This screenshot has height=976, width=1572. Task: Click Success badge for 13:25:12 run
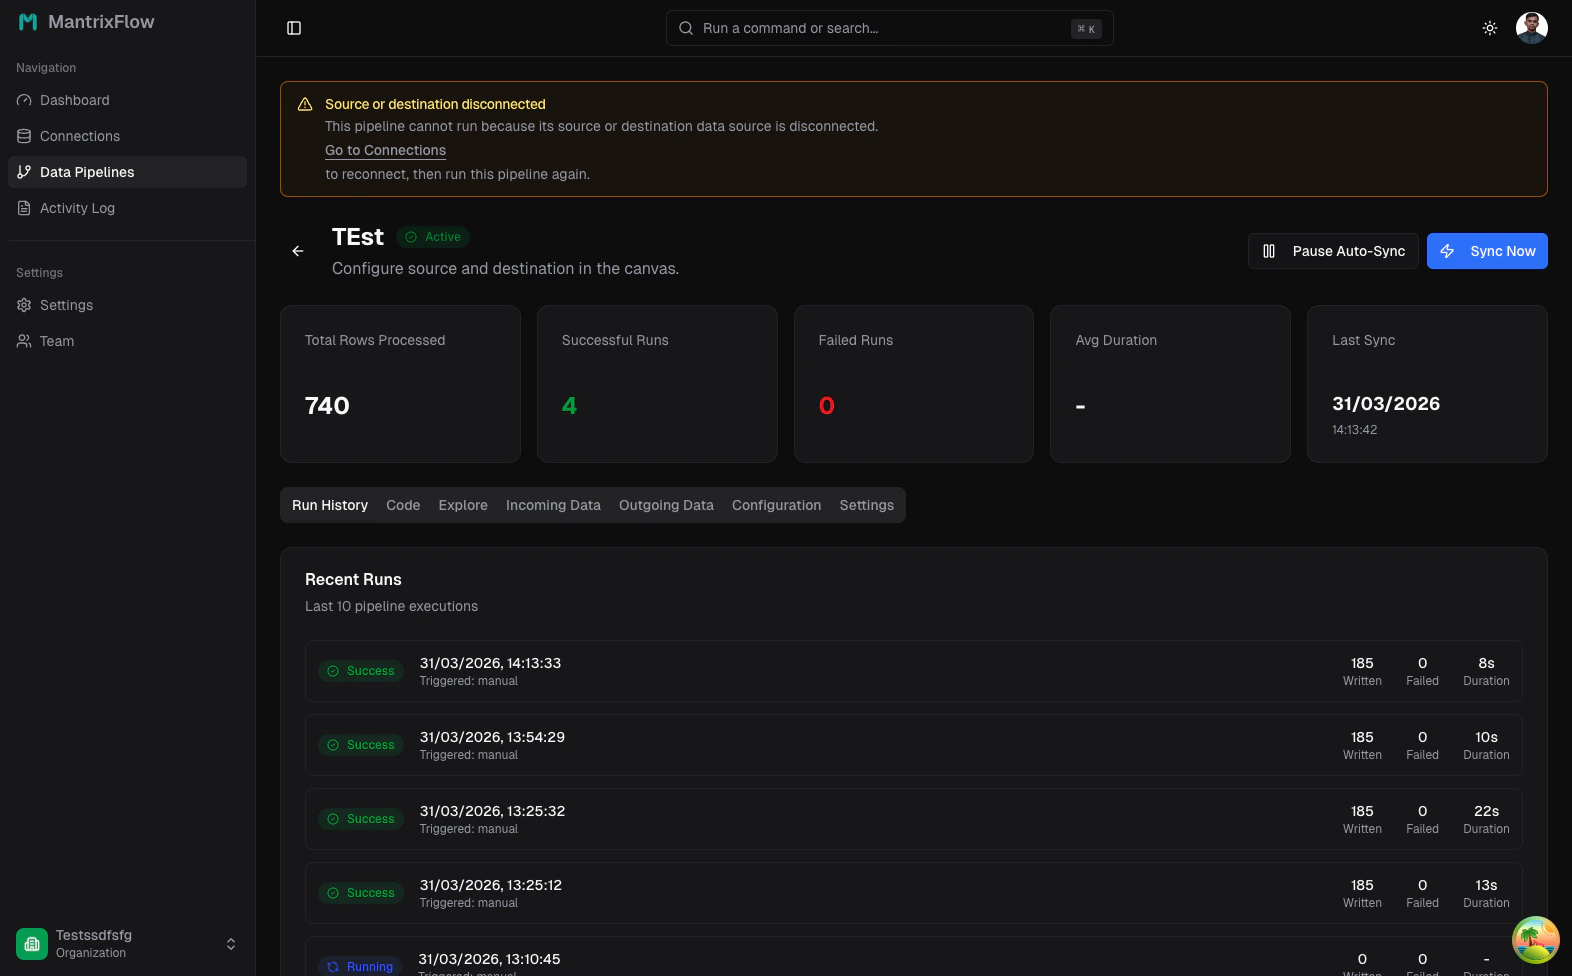coord(361,893)
